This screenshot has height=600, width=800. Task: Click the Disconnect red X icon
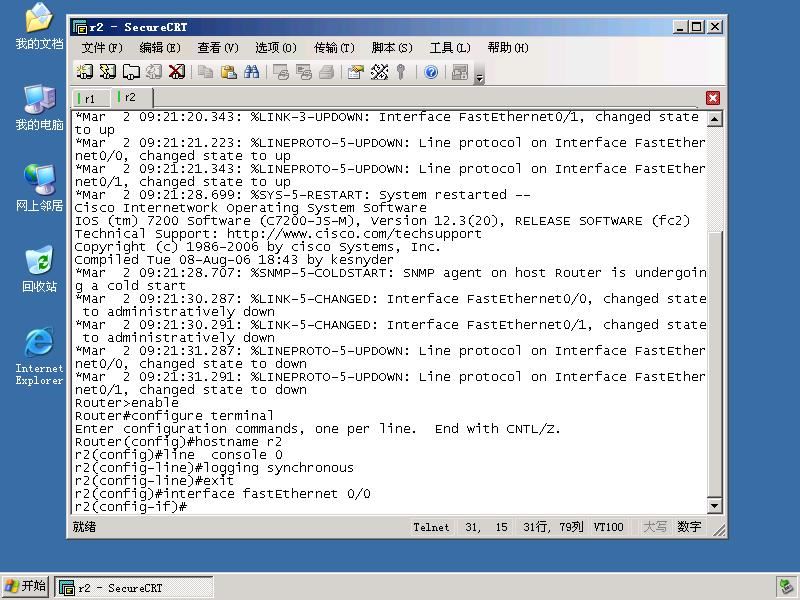coord(177,72)
